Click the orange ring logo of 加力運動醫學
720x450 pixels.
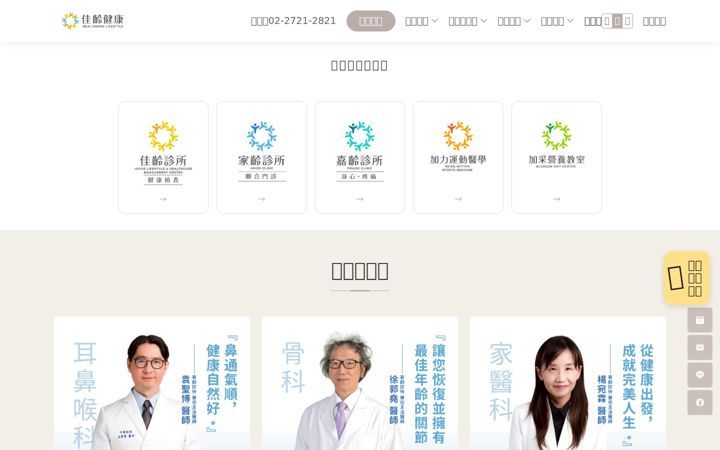pos(458,136)
